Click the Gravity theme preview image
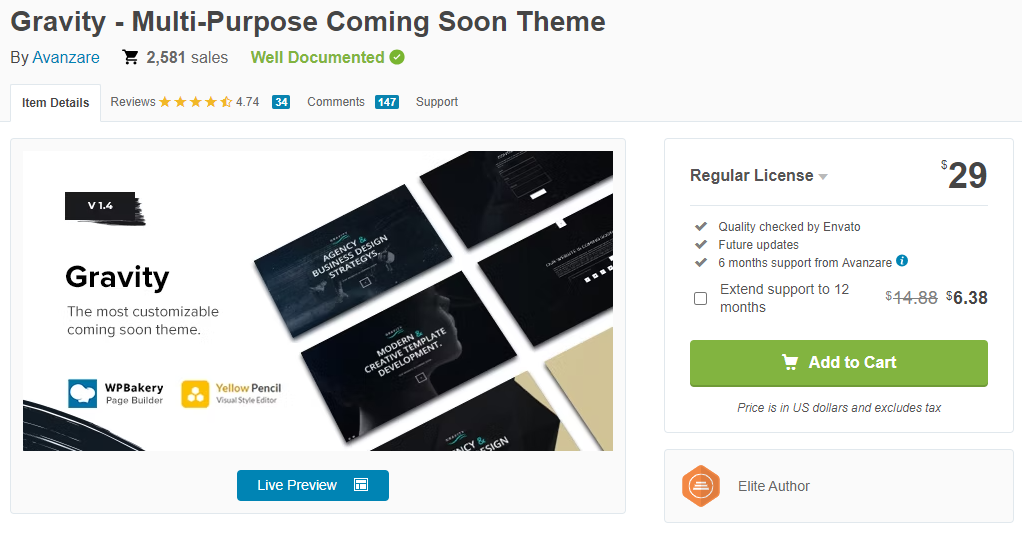This screenshot has width=1022, height=538. click(x=318, y=301)
